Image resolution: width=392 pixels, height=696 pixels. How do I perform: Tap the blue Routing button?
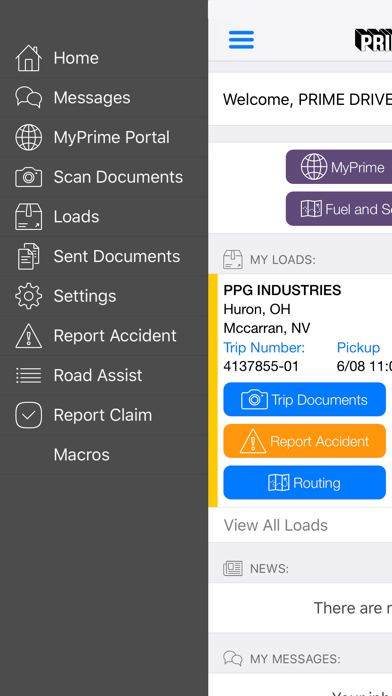tap(305, 482)
